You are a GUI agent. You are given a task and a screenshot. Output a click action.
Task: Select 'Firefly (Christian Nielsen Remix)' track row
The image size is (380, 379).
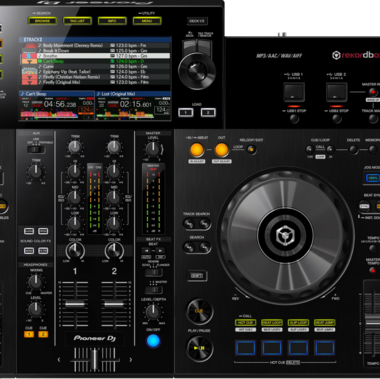[95, 77]
